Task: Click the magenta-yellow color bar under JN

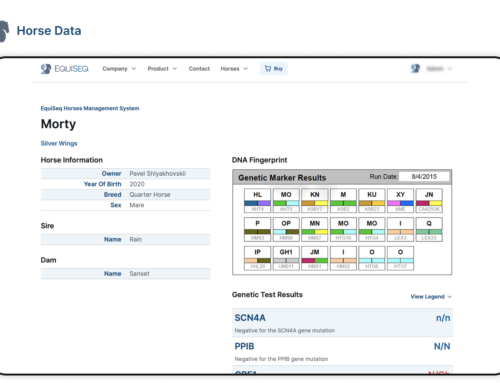Action: [x=429, y=203]
